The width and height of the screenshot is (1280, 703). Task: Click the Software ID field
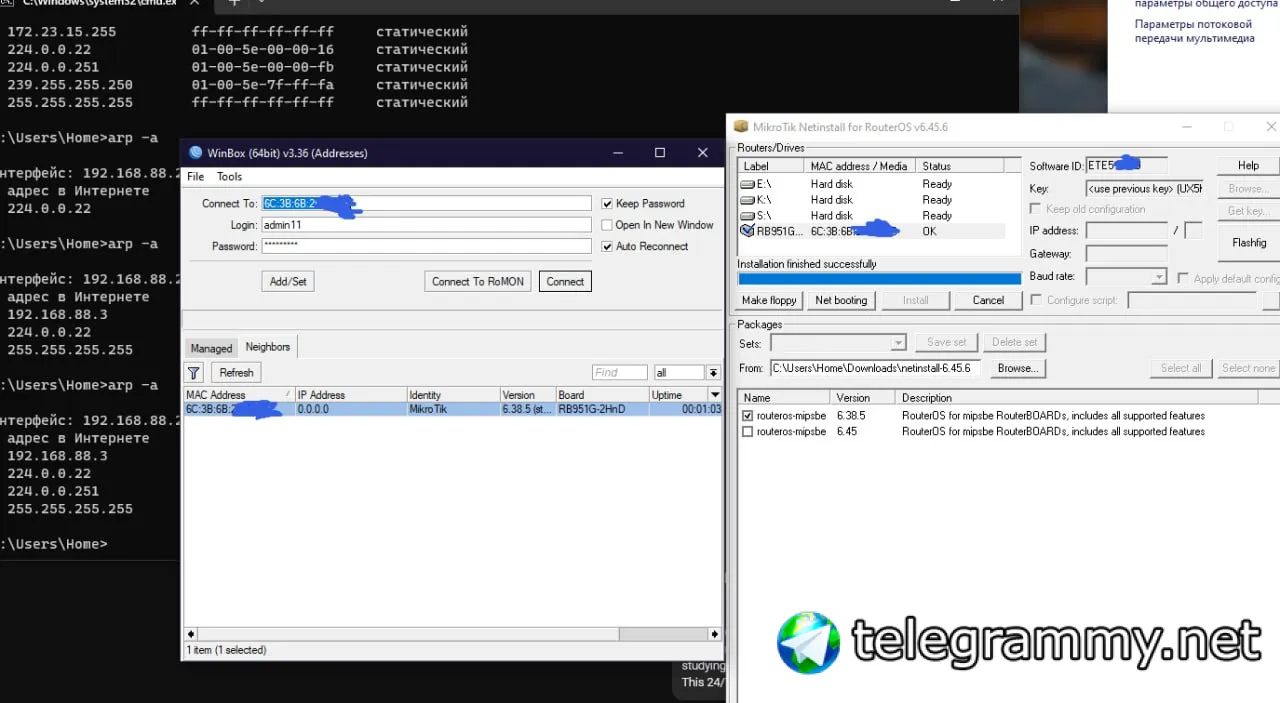tap(1126, 166)
